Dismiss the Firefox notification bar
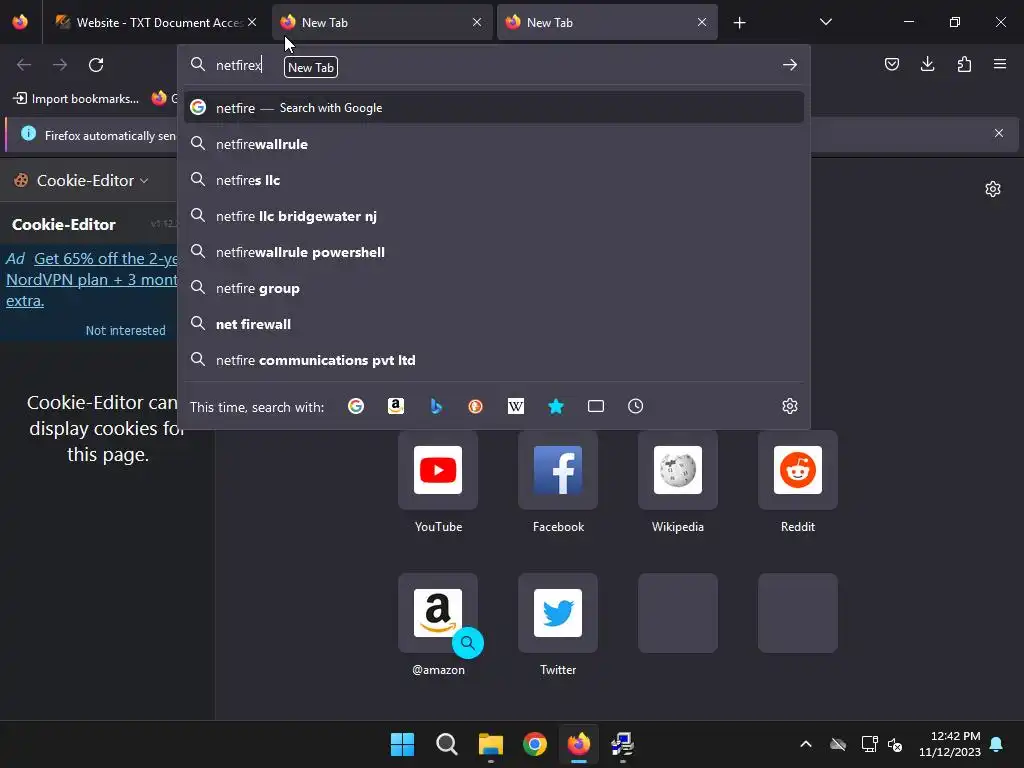 point(999,133)
